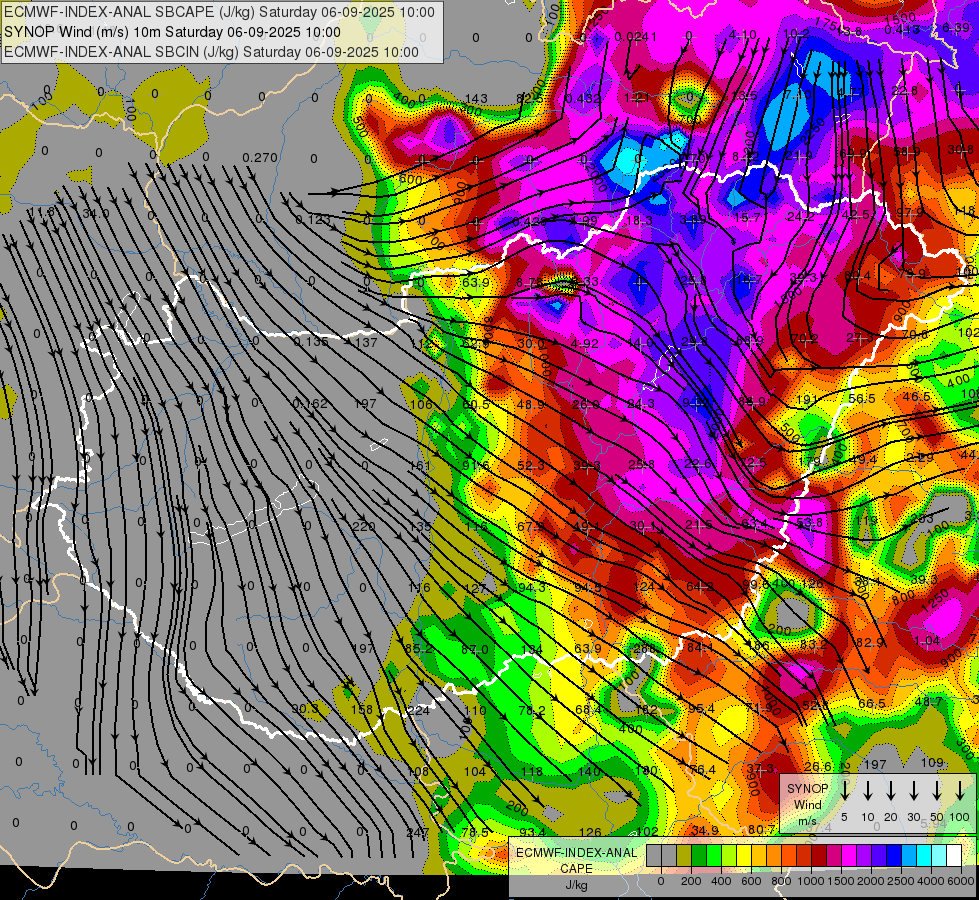
Task: Click the '56.5' value on the map
Action: tap(862, 398)
